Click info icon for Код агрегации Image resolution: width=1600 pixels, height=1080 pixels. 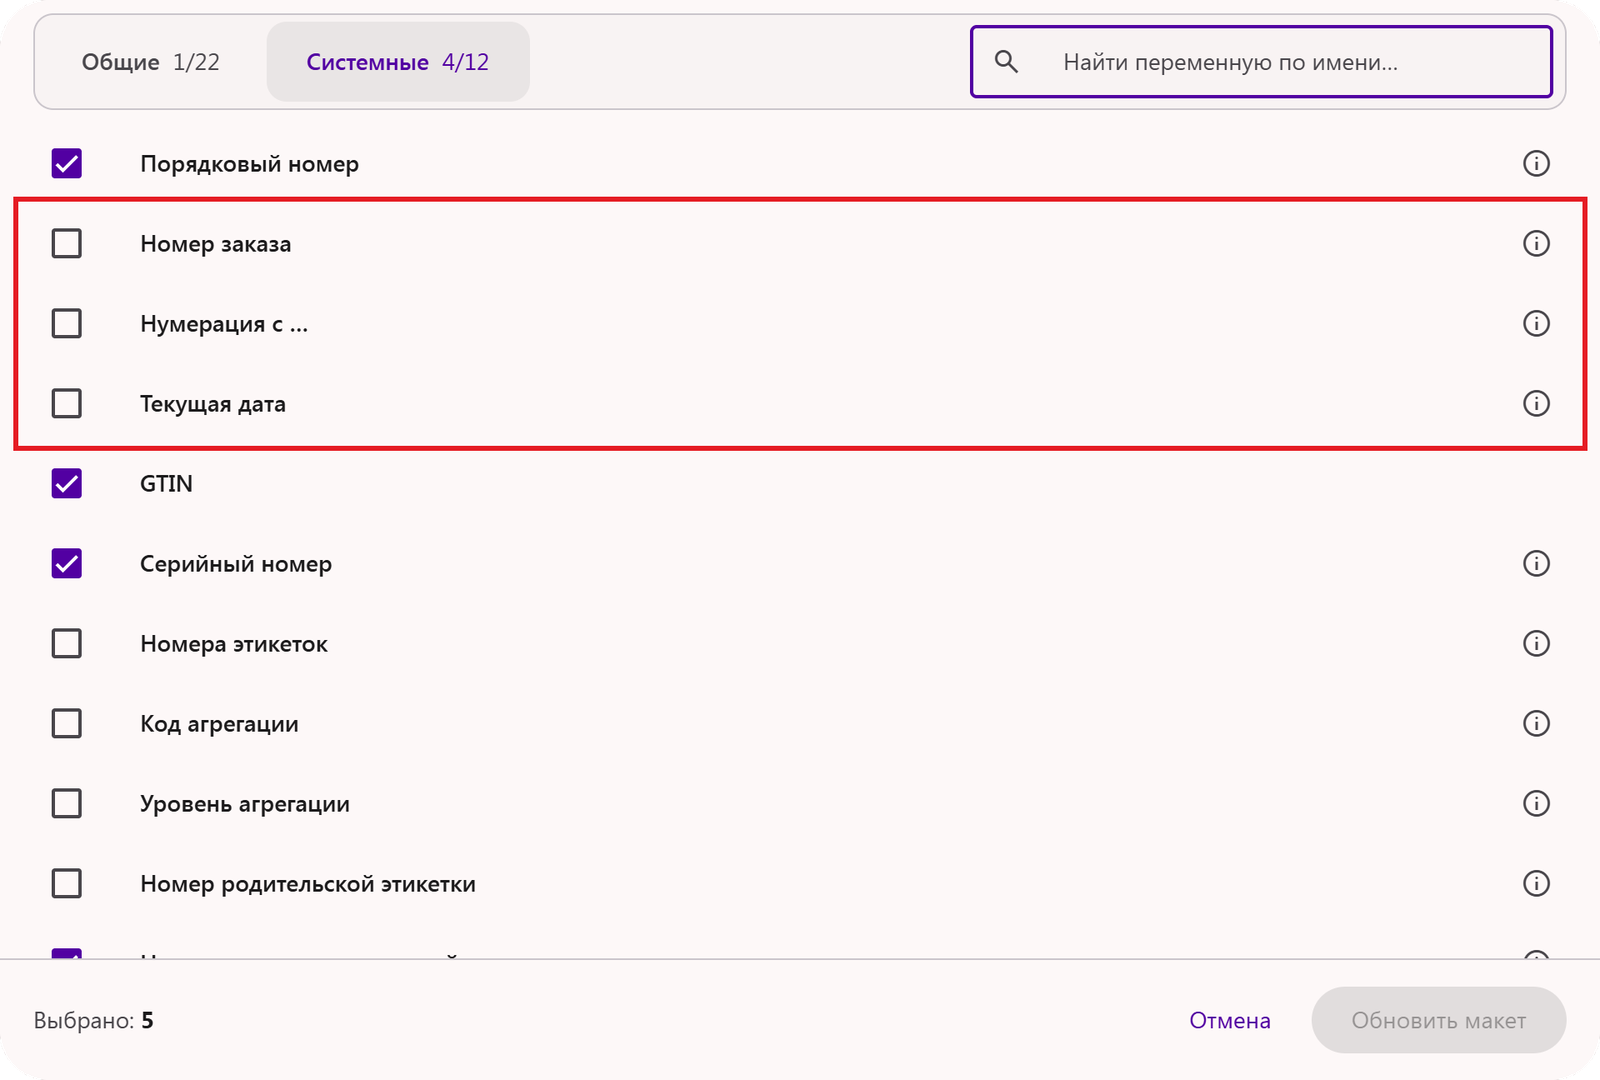tap(1536, 723)
